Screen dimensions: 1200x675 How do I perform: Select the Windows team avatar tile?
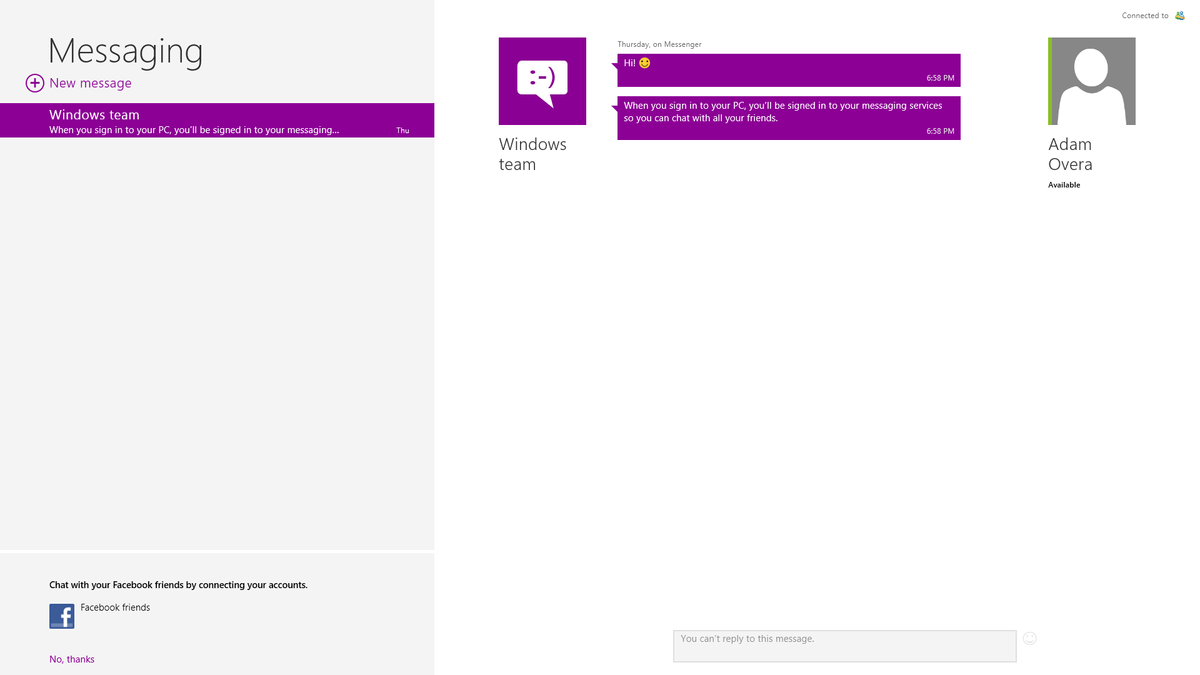coord(542,81)
